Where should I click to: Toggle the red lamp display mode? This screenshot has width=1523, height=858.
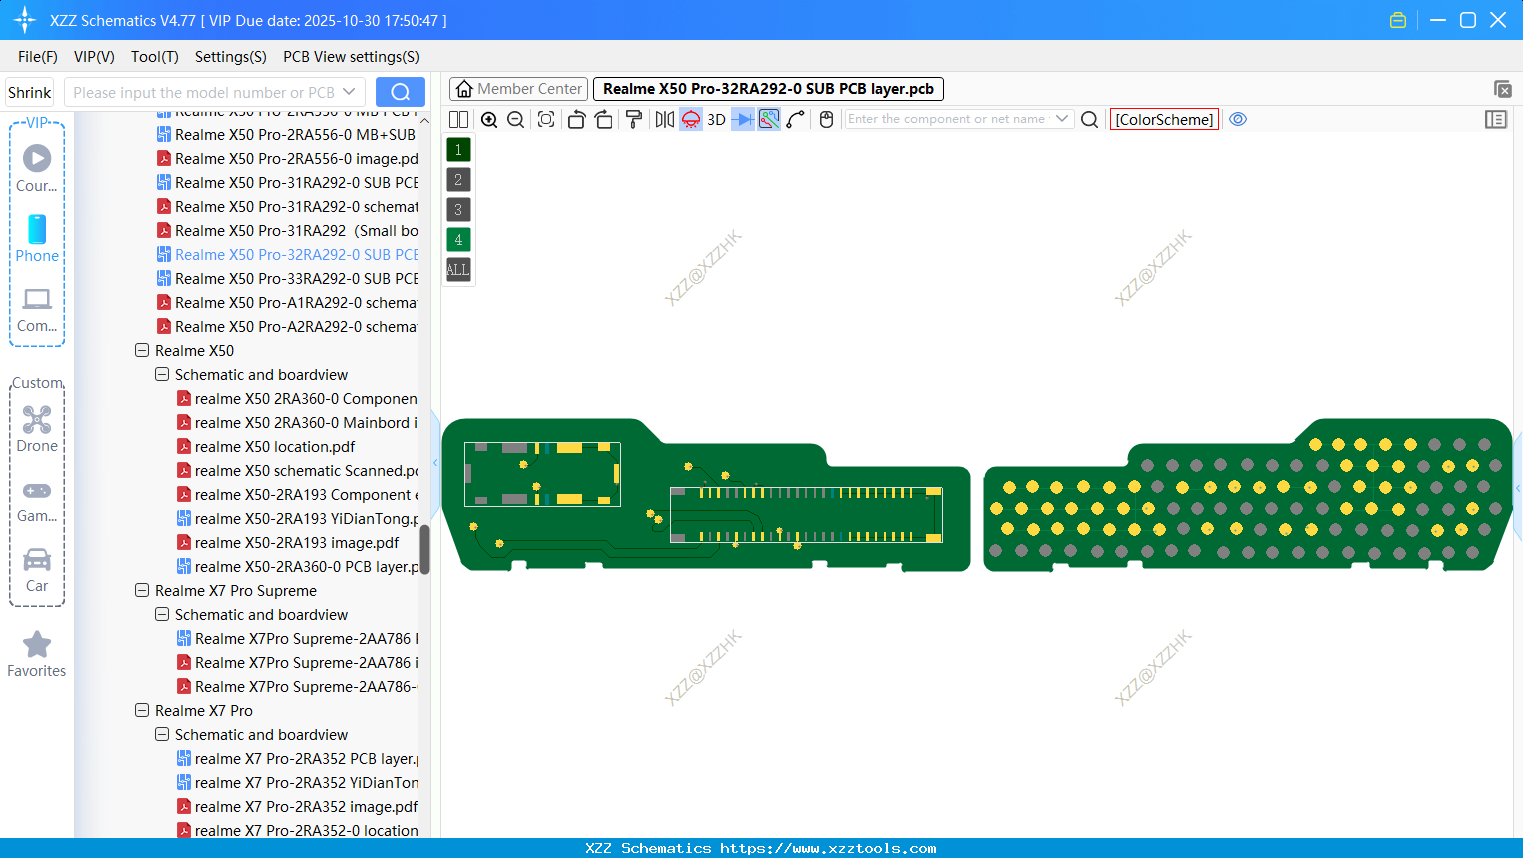pyautogui.click(x=690, y=119)
